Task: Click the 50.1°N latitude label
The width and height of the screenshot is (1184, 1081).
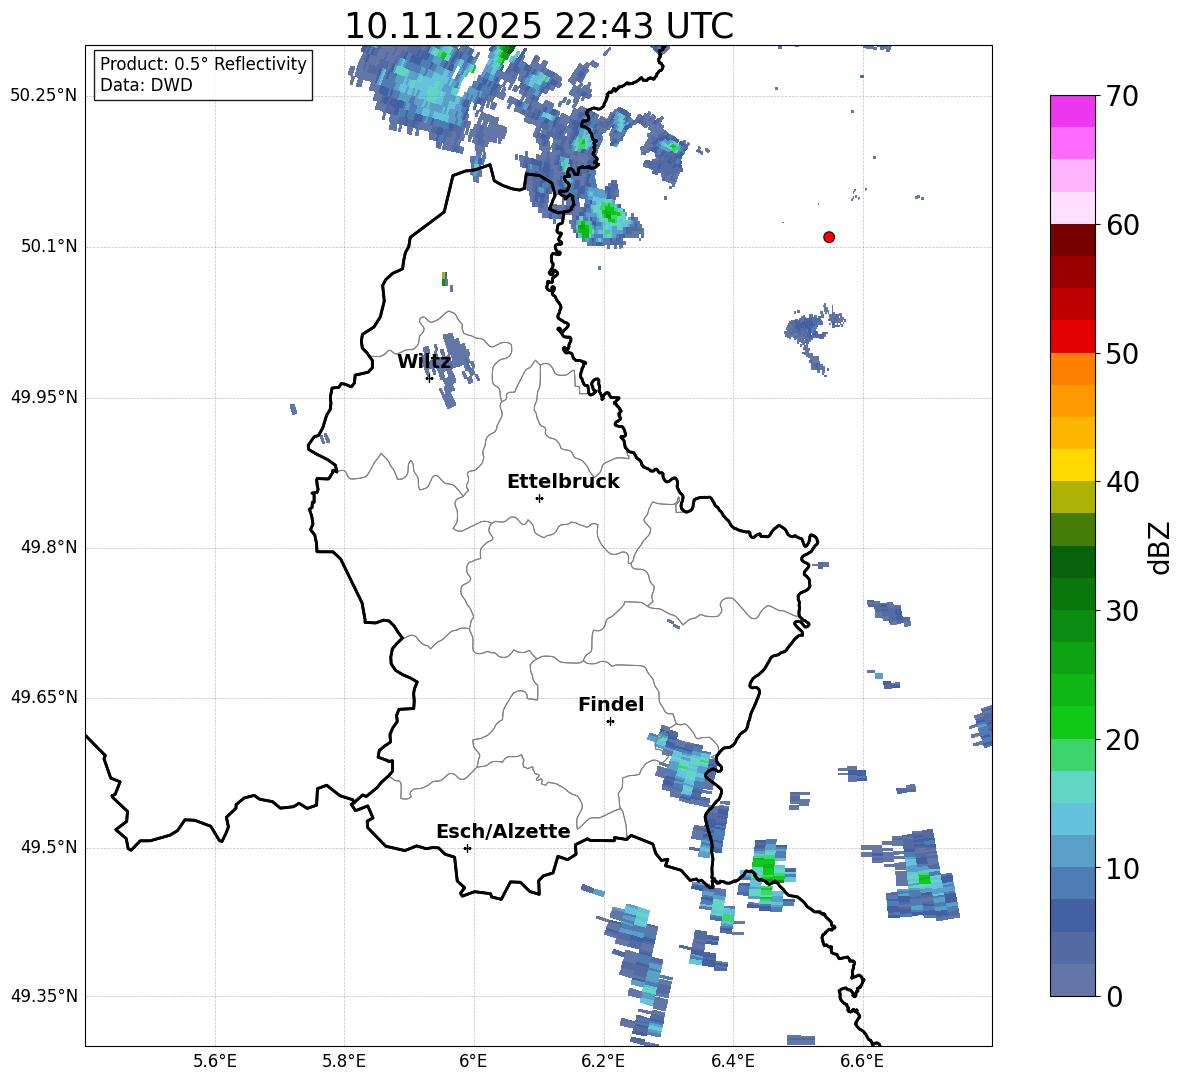Action: coord(49,246)
